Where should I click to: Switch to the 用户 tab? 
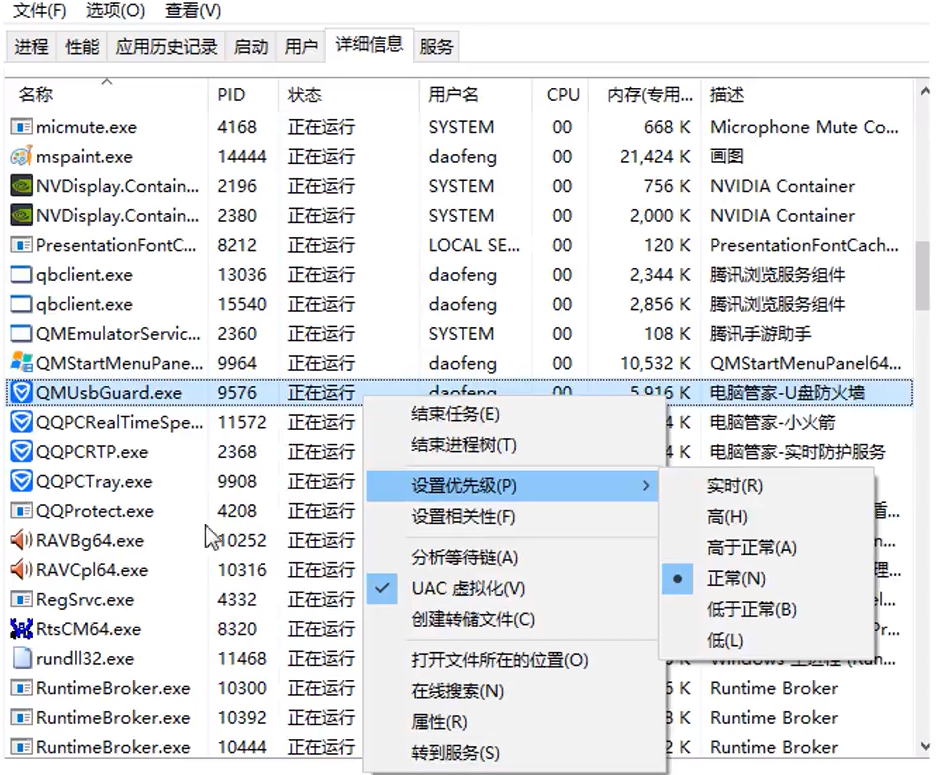pyautogui.click(x=301, y=46)
